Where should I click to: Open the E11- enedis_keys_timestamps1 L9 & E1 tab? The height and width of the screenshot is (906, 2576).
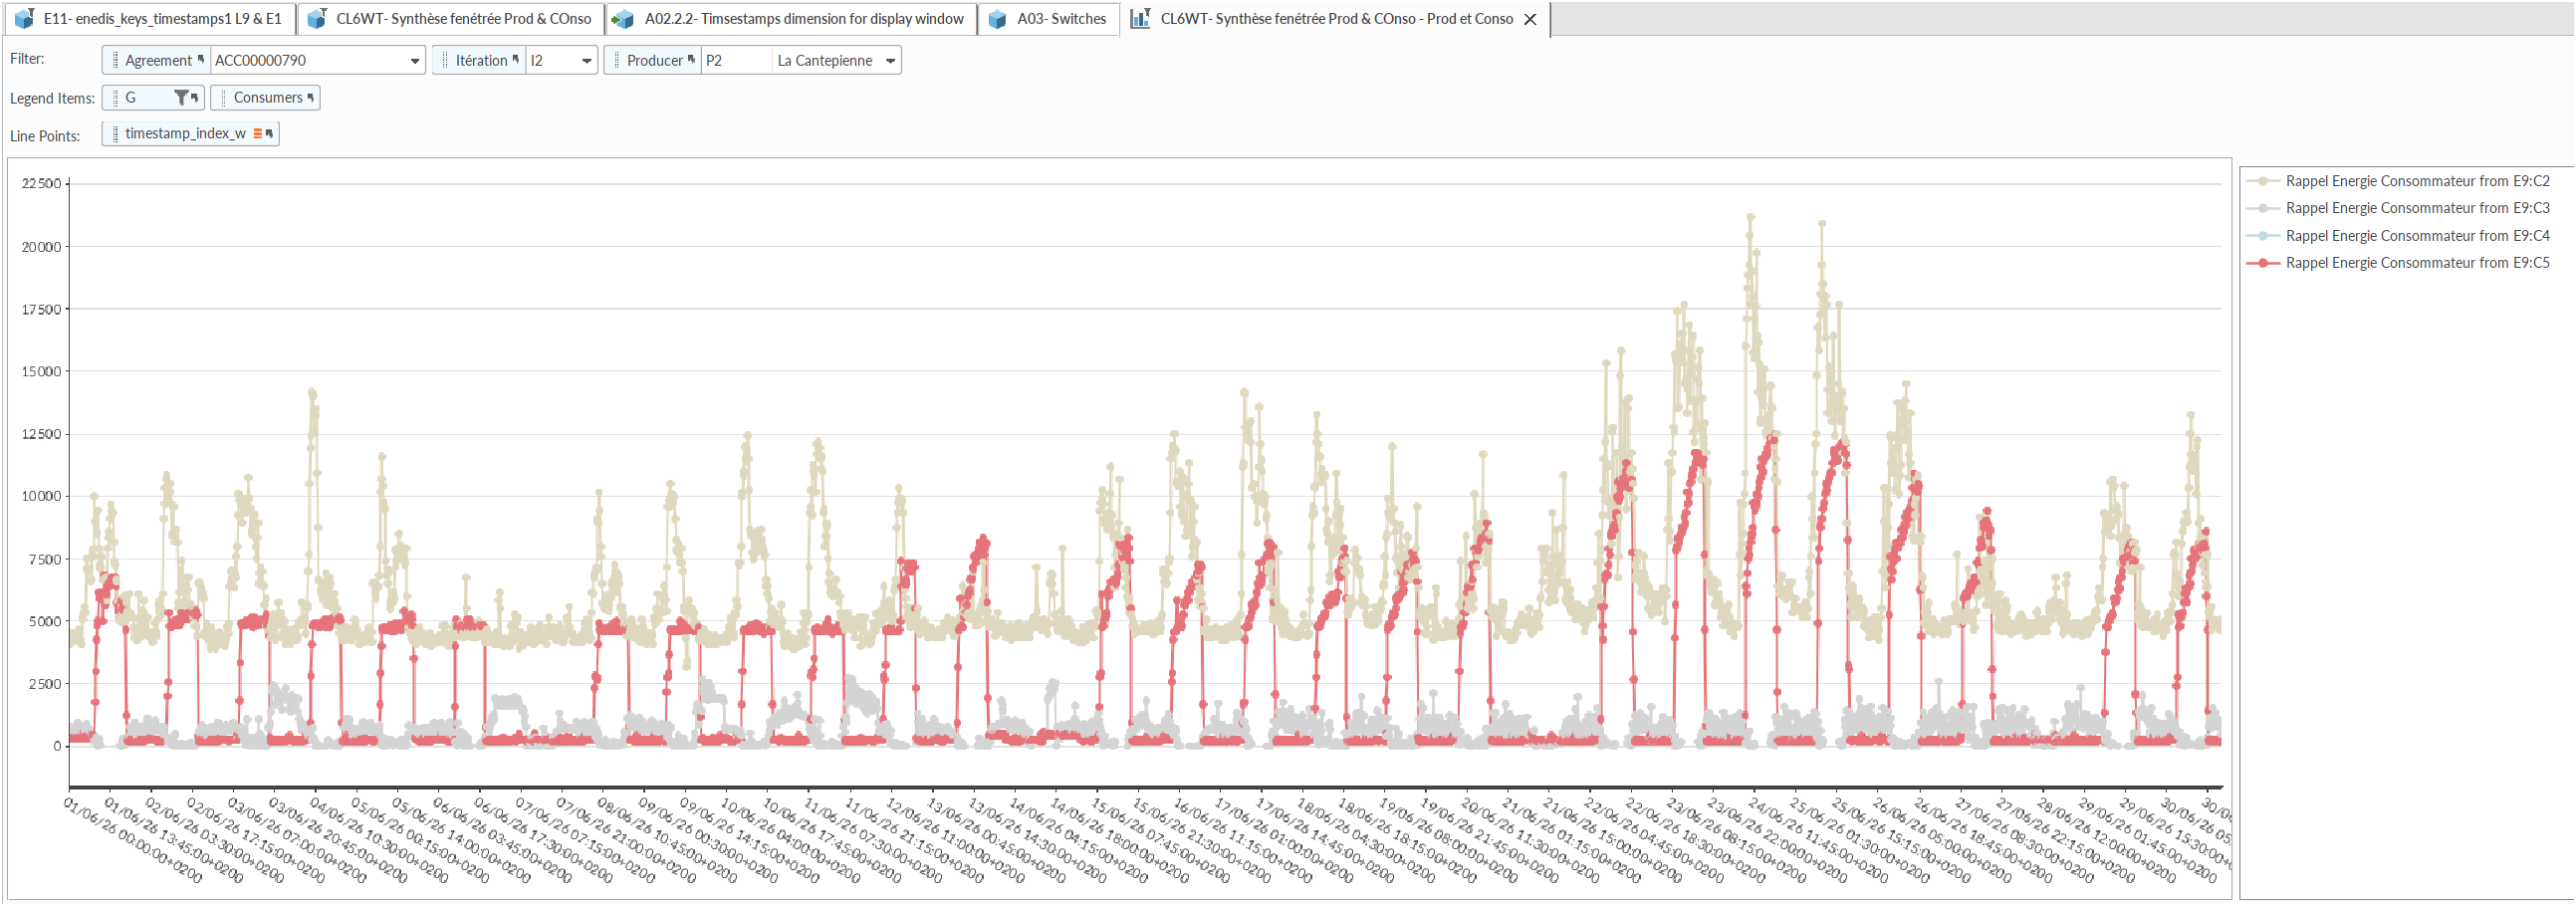[x=150, y=19]
